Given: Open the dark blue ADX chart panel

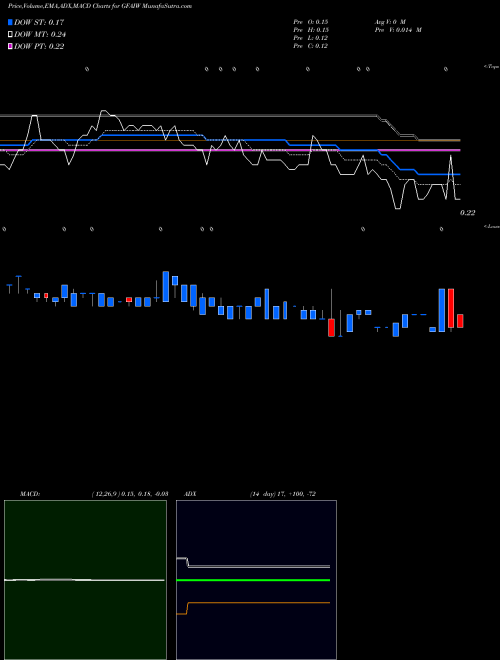Looking at the screenshot, I should click(x=256, y=580).
